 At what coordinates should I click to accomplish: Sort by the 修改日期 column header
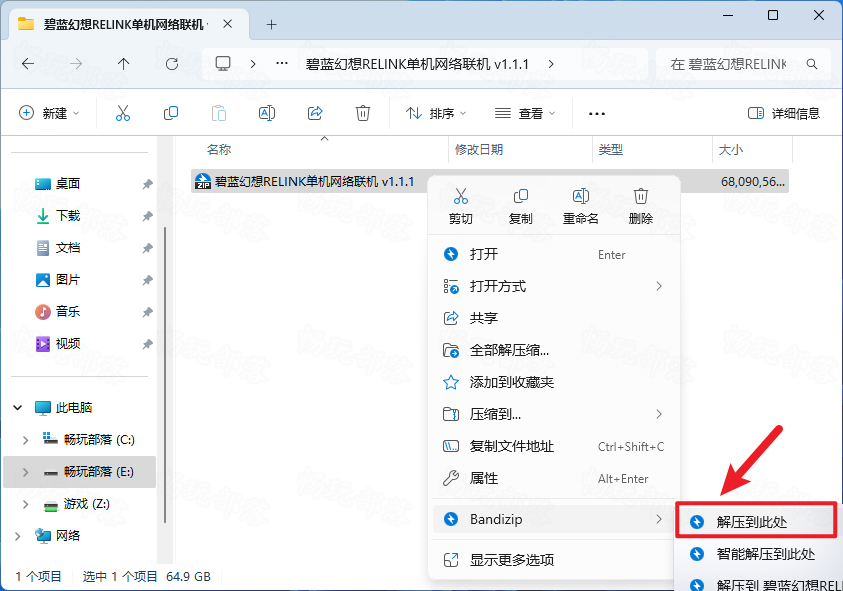pyautogui.click(x=478, y=149)
